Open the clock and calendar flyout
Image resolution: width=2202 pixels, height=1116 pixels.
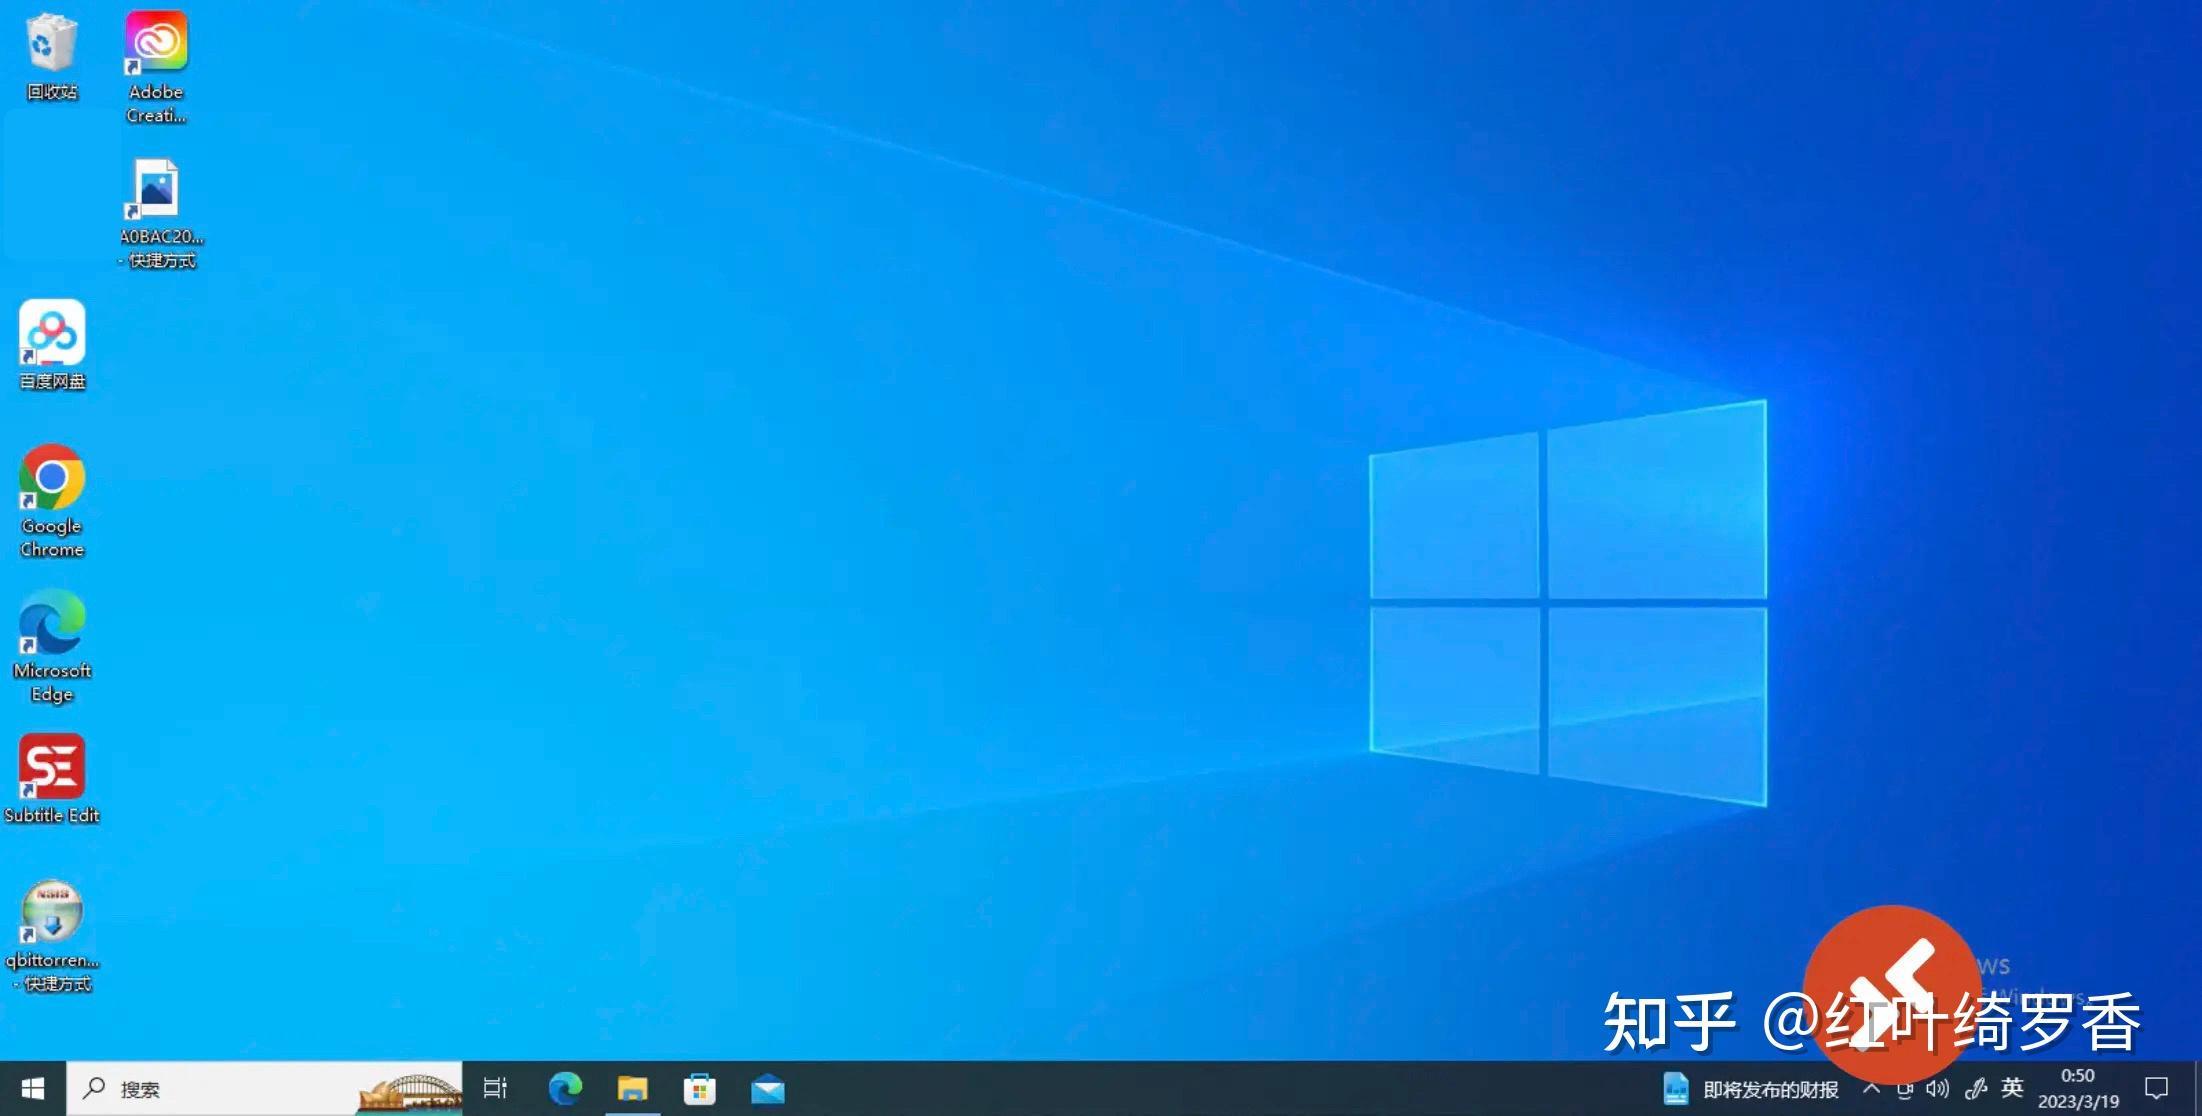click(x=2078, y=1088)
